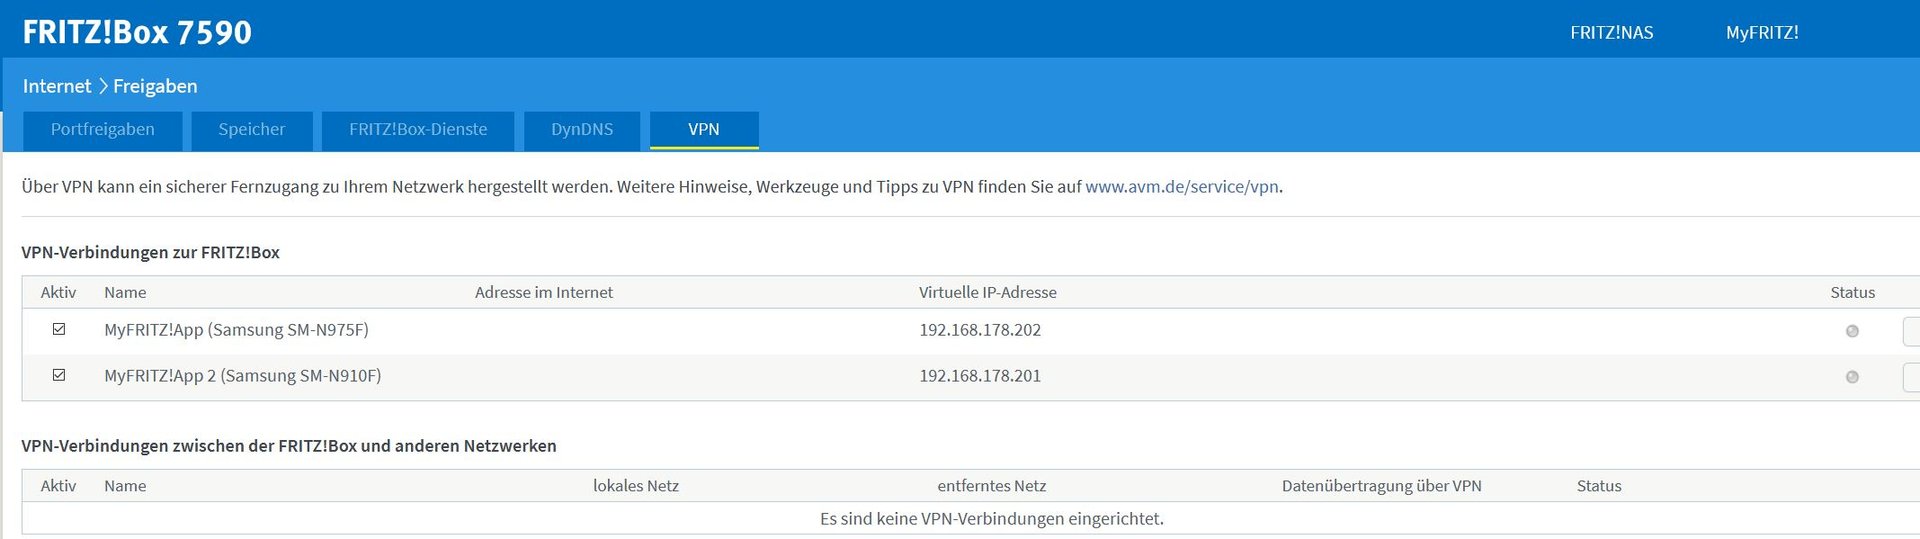
Task: Toggle Aktiv checkbox for MyFRITZ!App (Samsung SM-N975F)
Action: [59, 329]
